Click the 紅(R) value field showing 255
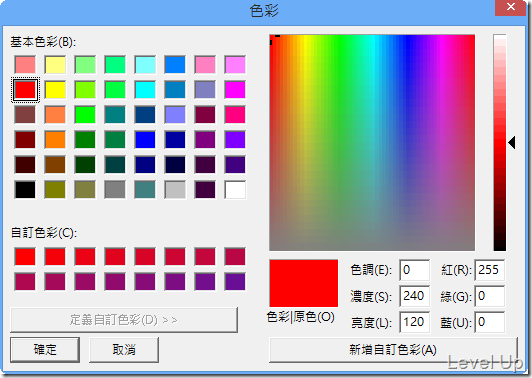The image size is (532, 378). 490,270
